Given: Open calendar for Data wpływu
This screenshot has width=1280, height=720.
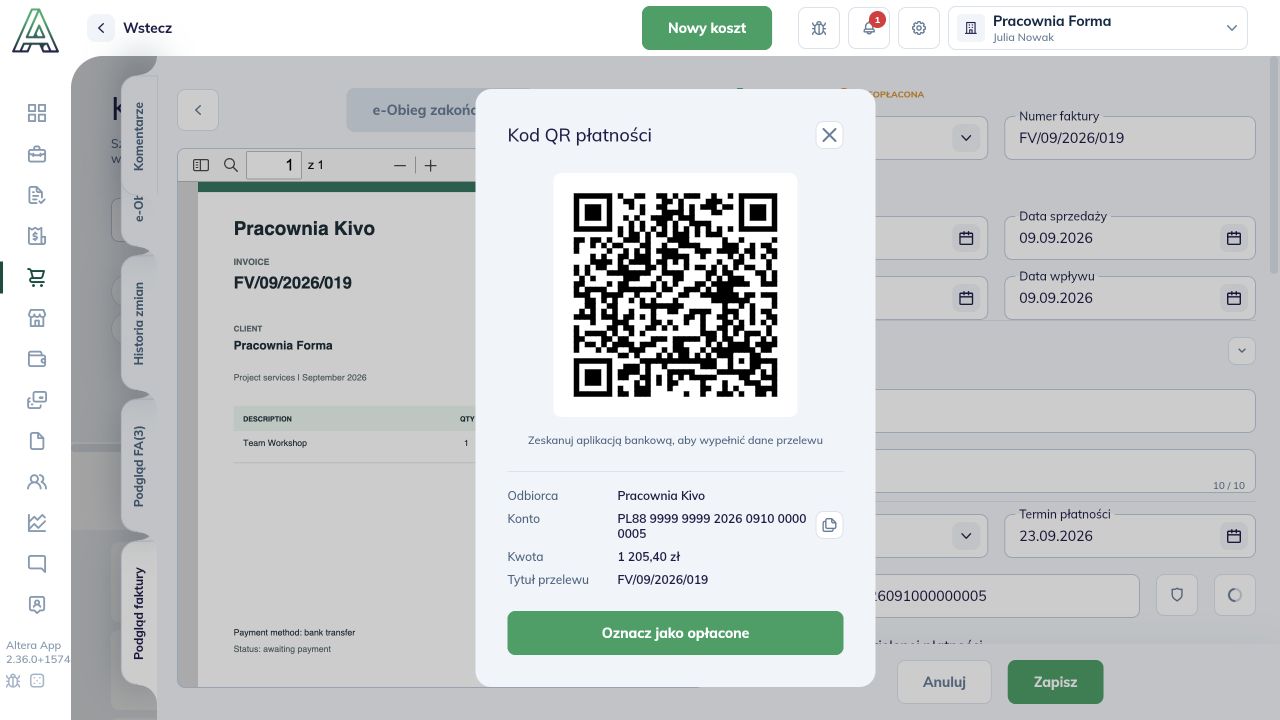Looking at the screenshot, I should [1234, 298].
